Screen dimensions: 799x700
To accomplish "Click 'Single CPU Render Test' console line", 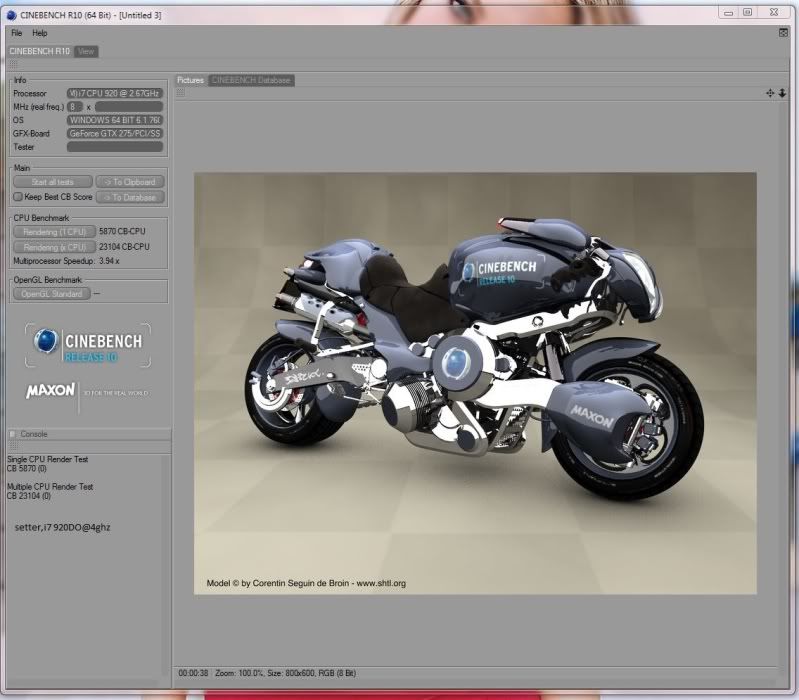I will tap(47, 459).
